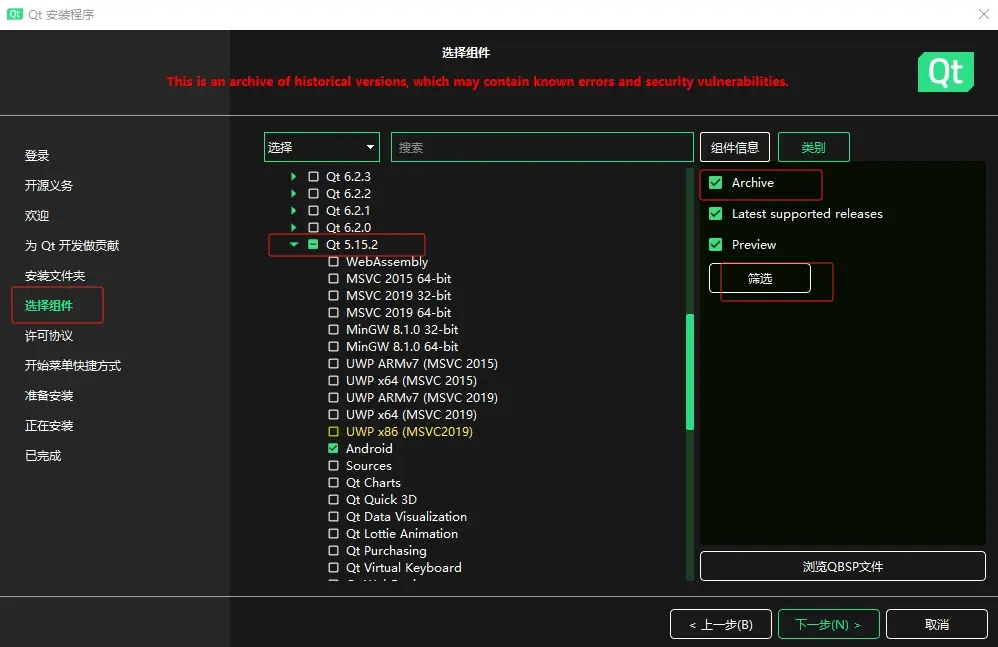998x647 pixels.
Task: Check the WebAssembly component
Action: coord(333,261)
